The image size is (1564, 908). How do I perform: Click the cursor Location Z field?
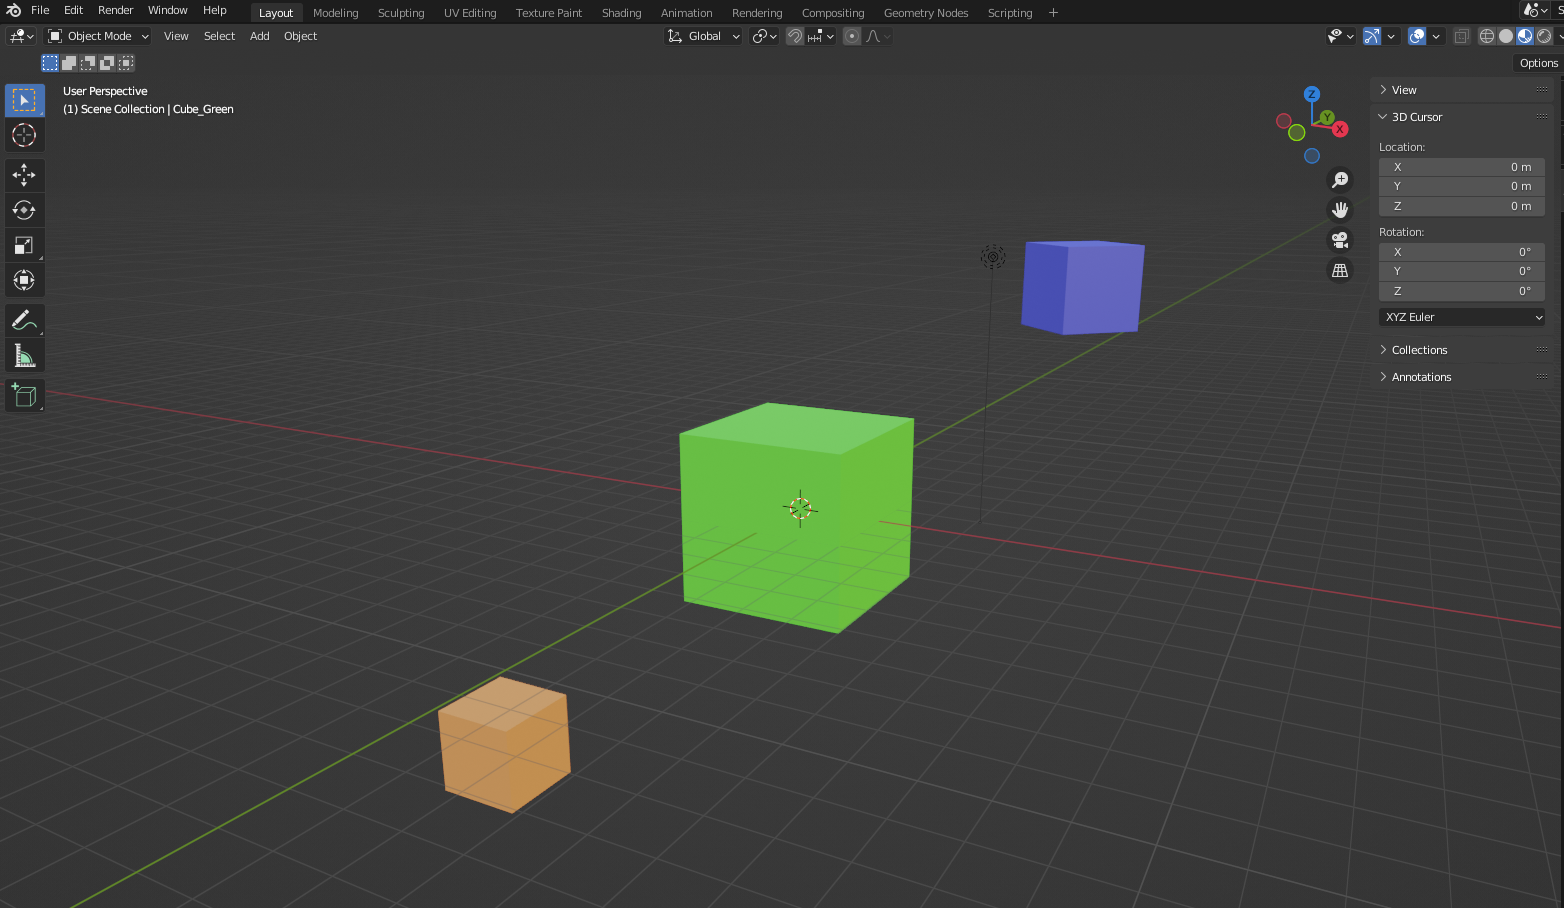click(1462, 206)
